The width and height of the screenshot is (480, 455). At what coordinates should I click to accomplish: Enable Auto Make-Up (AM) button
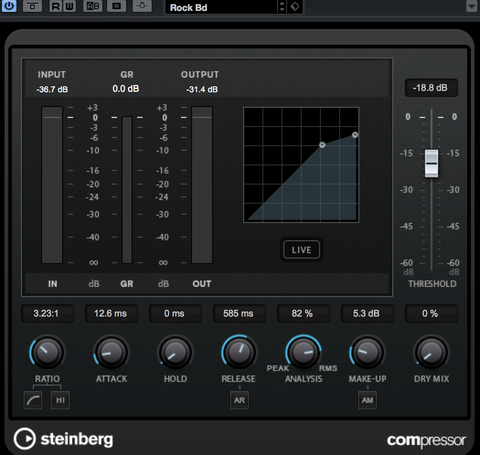click(367, 400)
